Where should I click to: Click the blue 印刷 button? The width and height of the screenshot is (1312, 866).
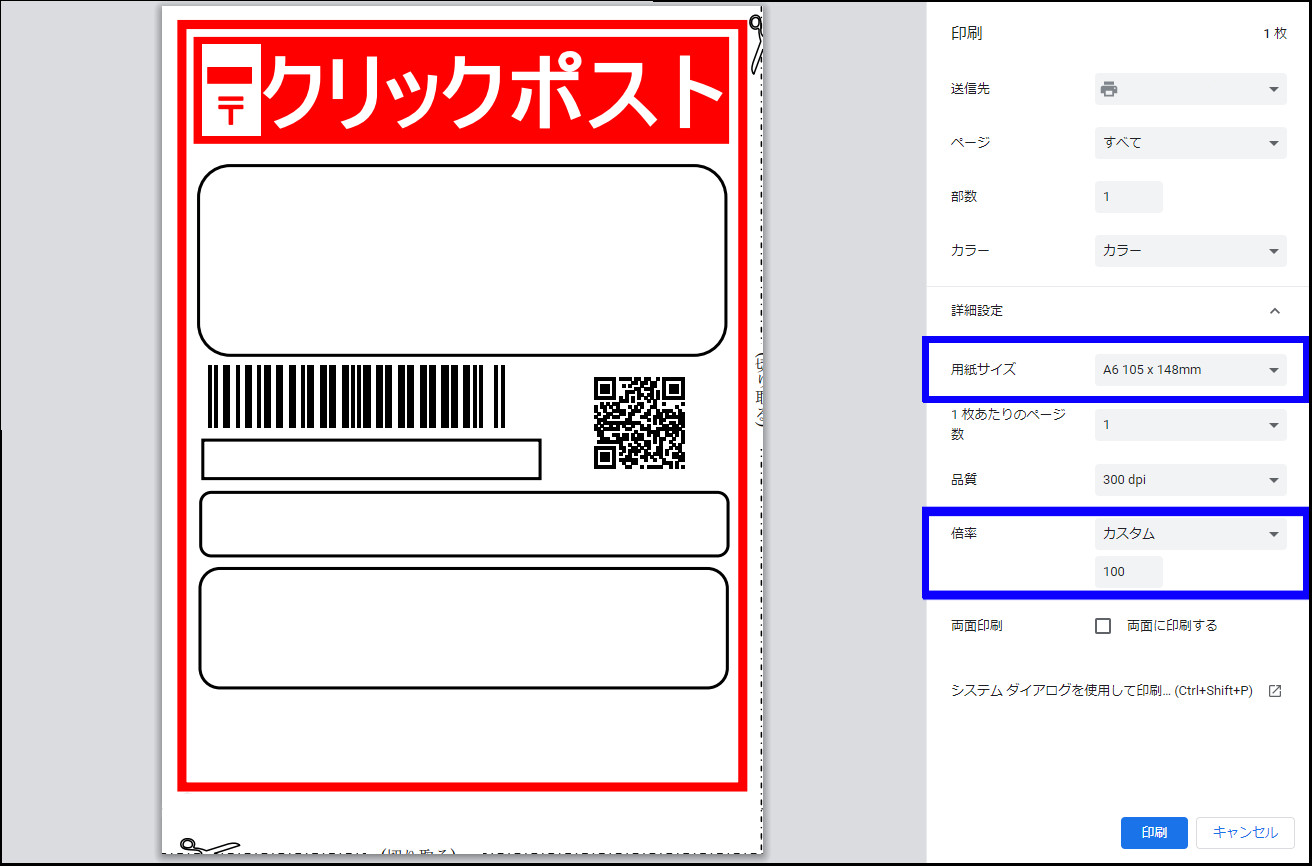[1154, 832]
